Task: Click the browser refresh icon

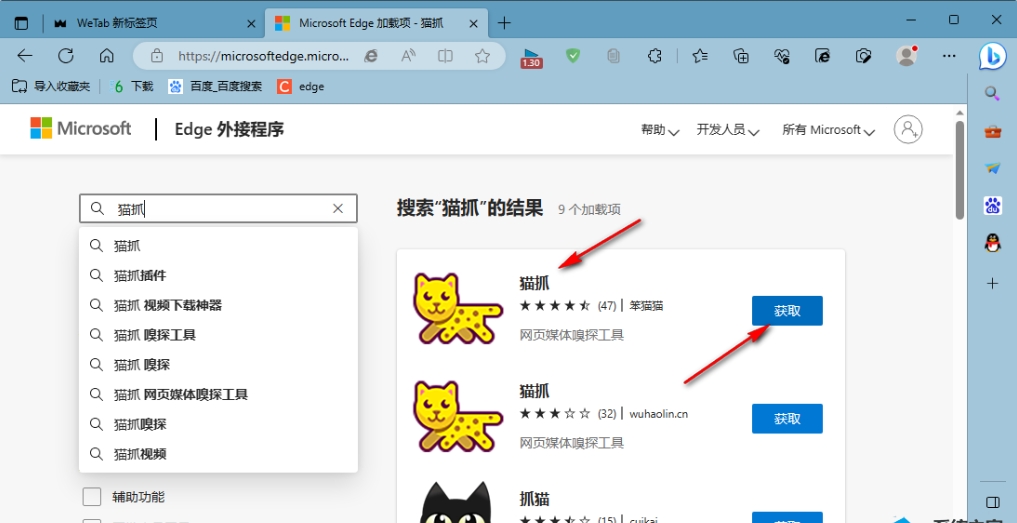Action: tap(66, 56)
